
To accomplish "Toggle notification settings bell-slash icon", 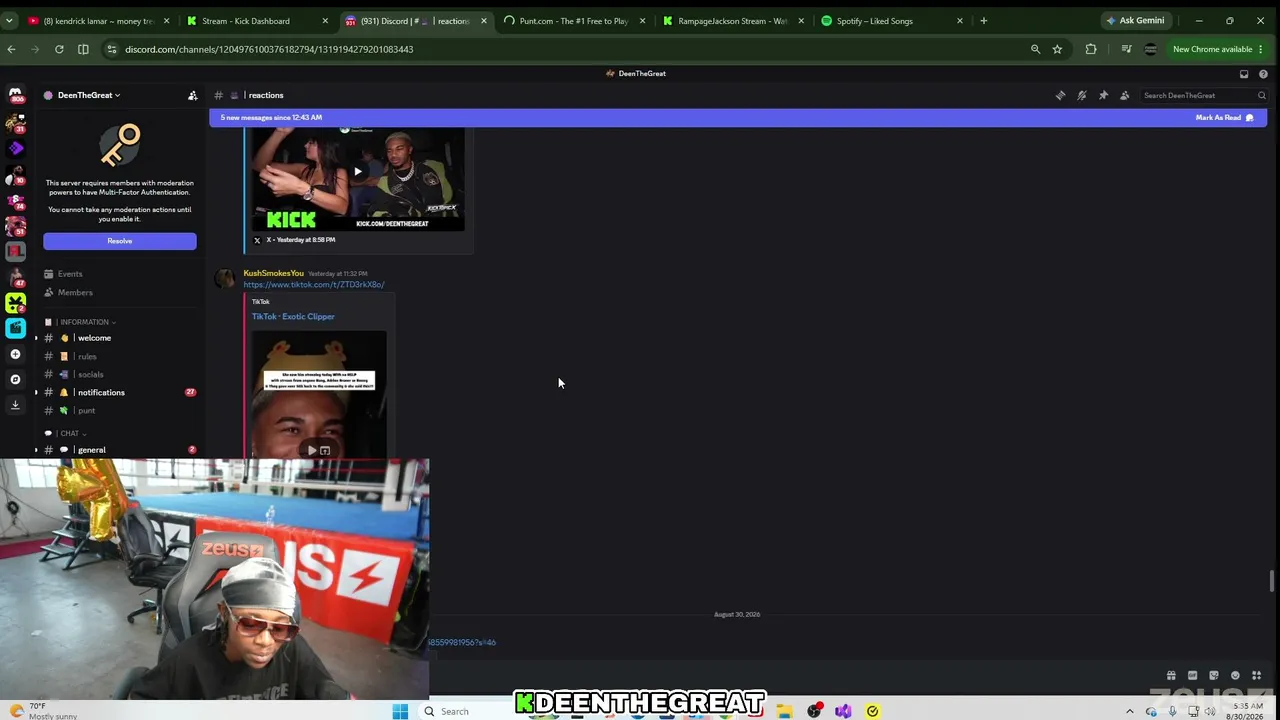I will tap(1082, 95).
